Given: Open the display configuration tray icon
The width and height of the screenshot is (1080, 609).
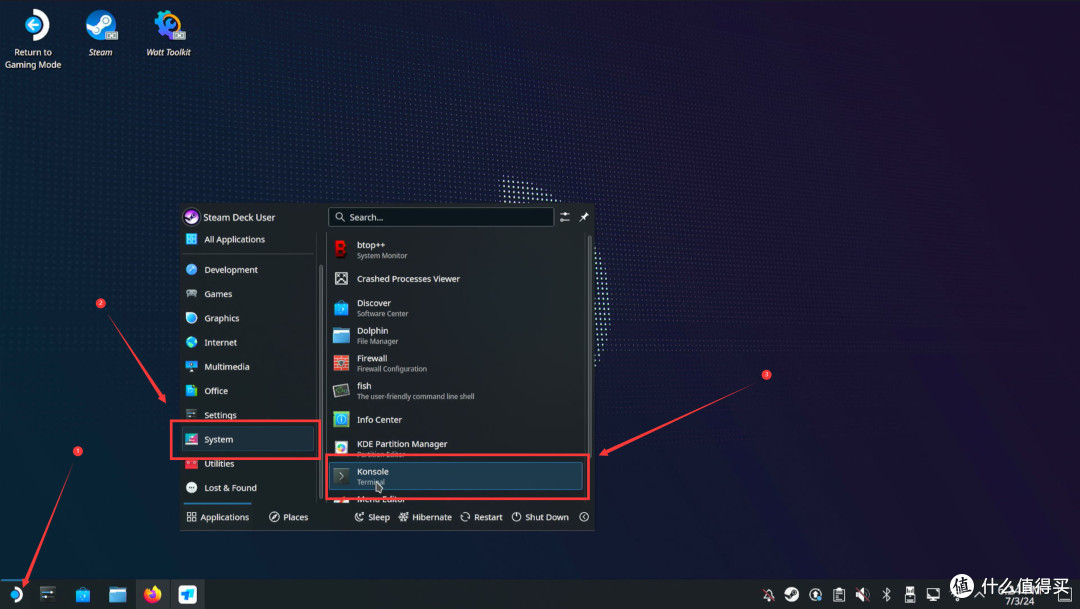Looking at the screenshot, I should (933, 595).
